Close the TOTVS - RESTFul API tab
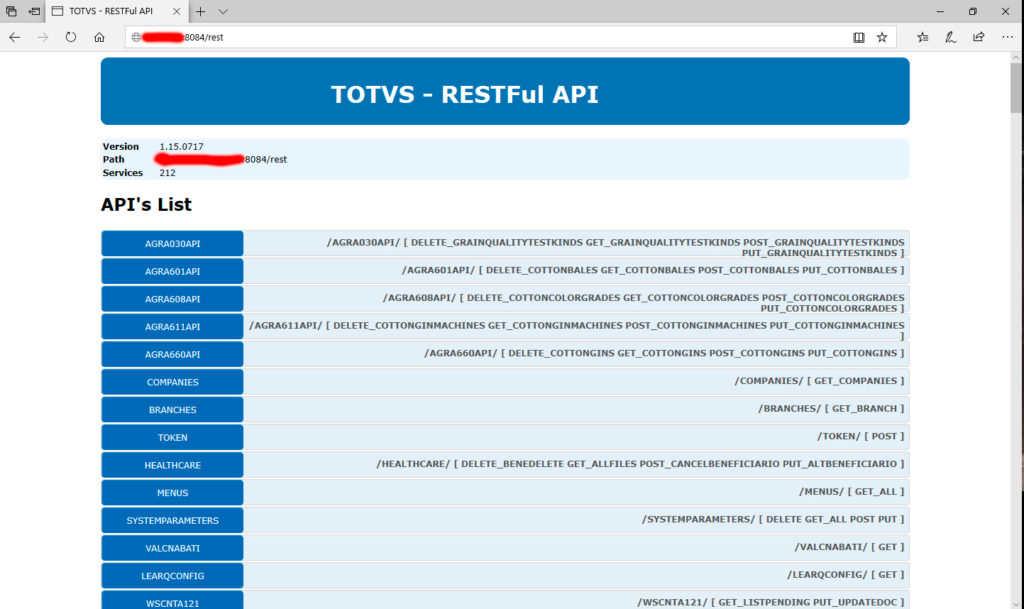This screenshot has width=1024, height=609. click(x=176, y=11)
